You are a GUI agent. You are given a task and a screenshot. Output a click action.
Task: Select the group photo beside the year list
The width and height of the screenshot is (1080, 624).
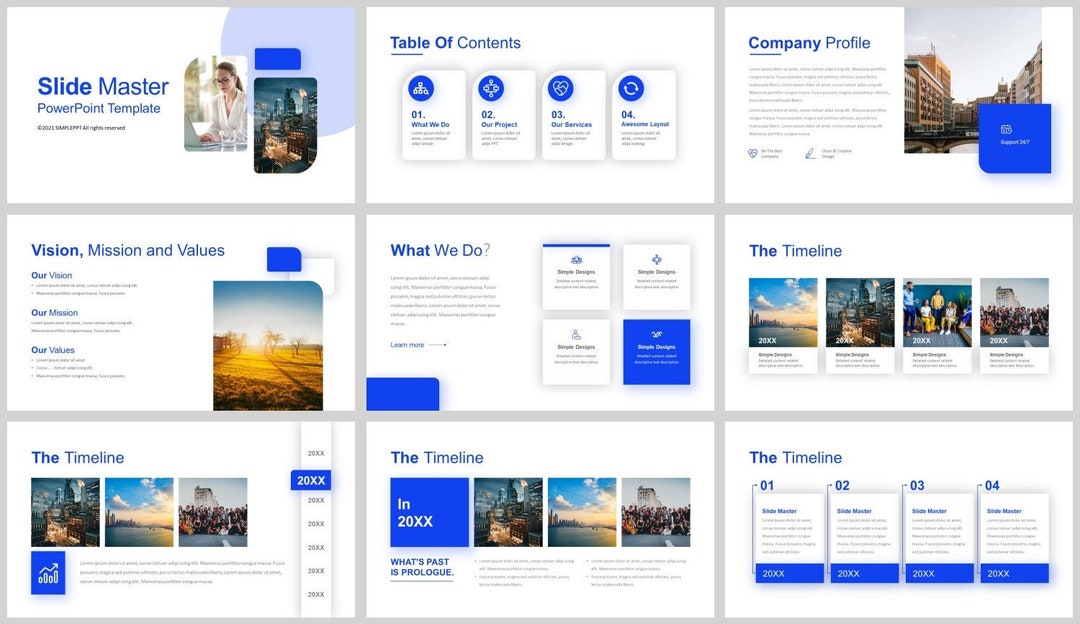coord(213,512)
